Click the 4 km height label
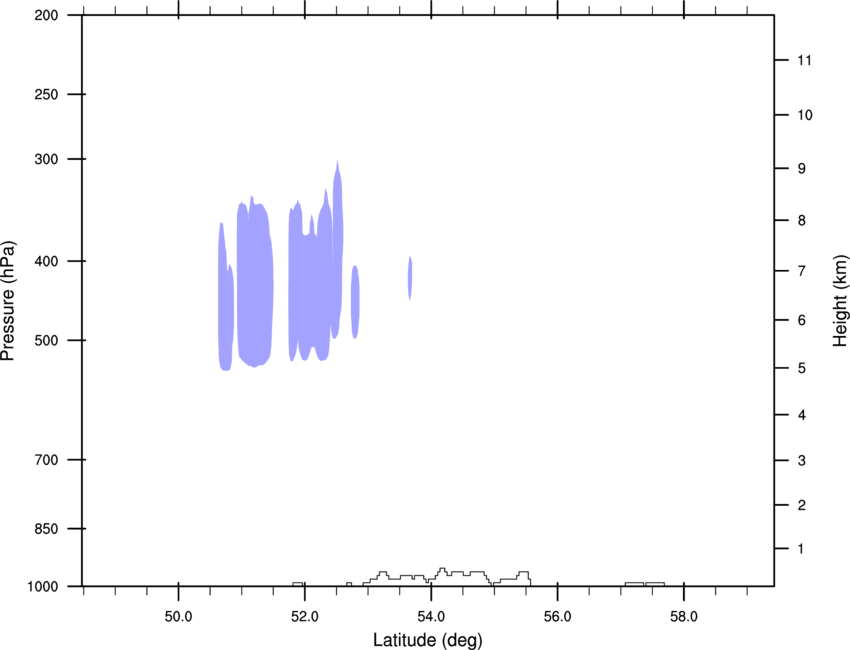The image size is (850, 650). click(x=801, y=415)
